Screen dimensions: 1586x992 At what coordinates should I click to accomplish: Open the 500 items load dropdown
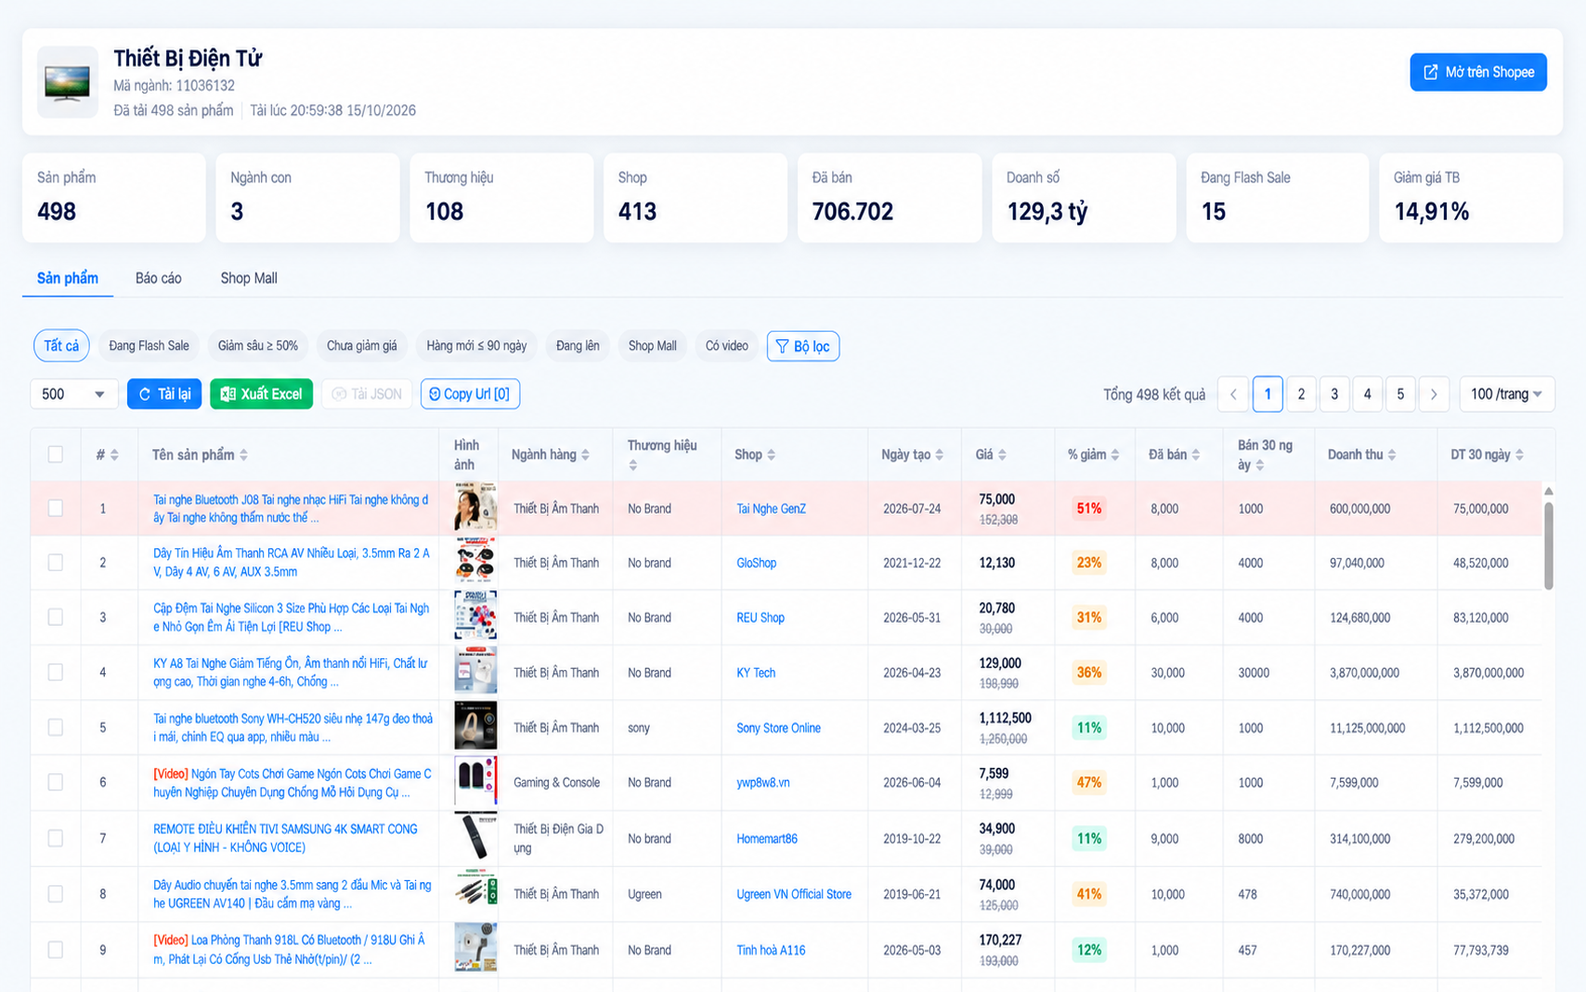[x=74, y=394]
